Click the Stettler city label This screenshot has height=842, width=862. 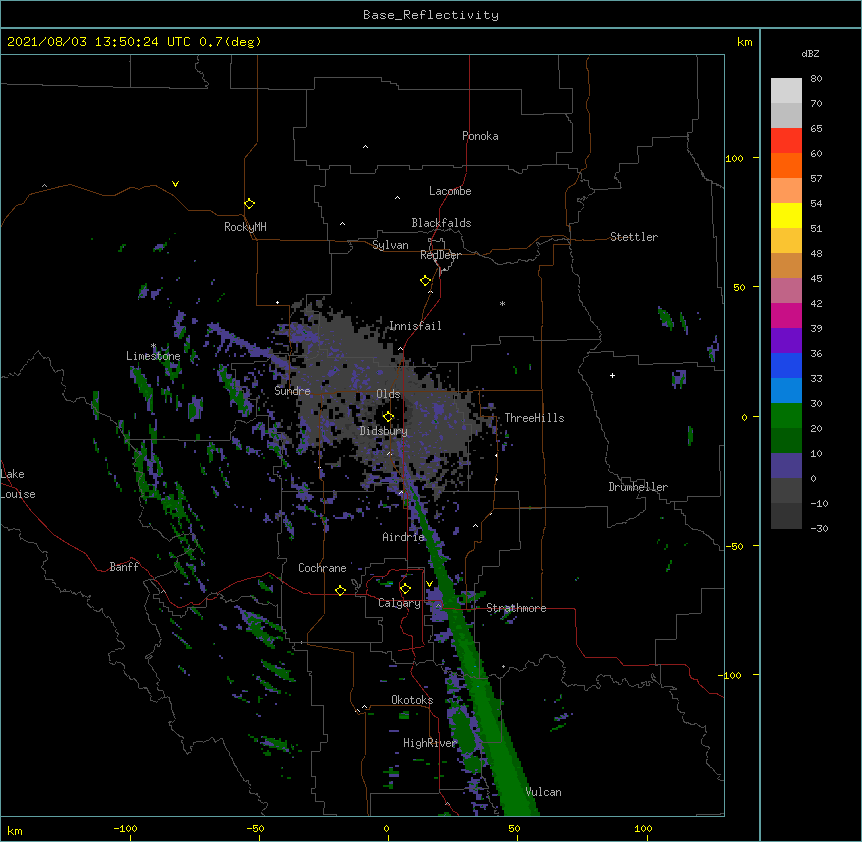pyautogui.click(x=634, y=237)
